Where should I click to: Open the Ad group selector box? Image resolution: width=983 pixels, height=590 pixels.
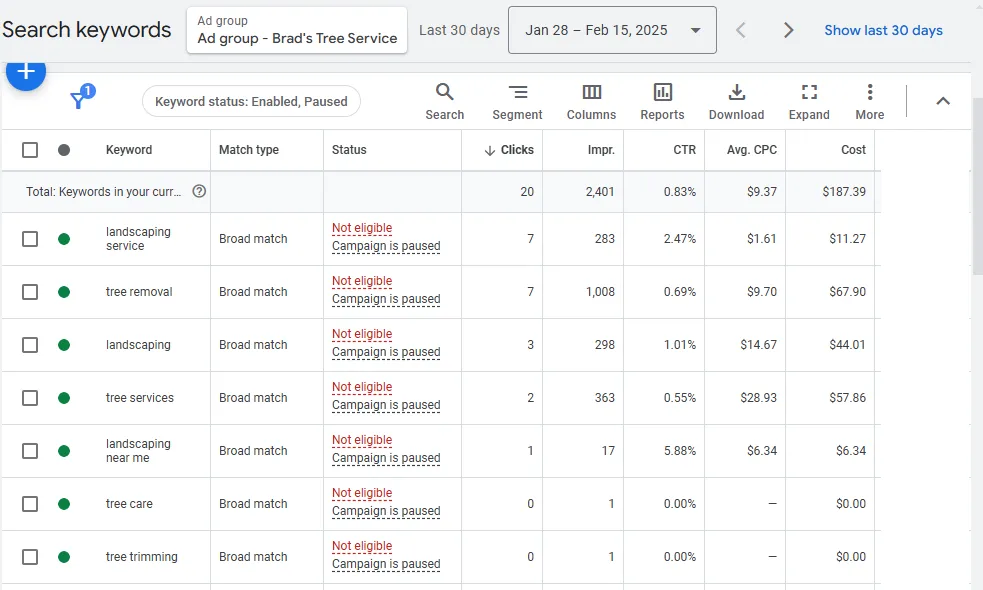click(x=297, y=30)
